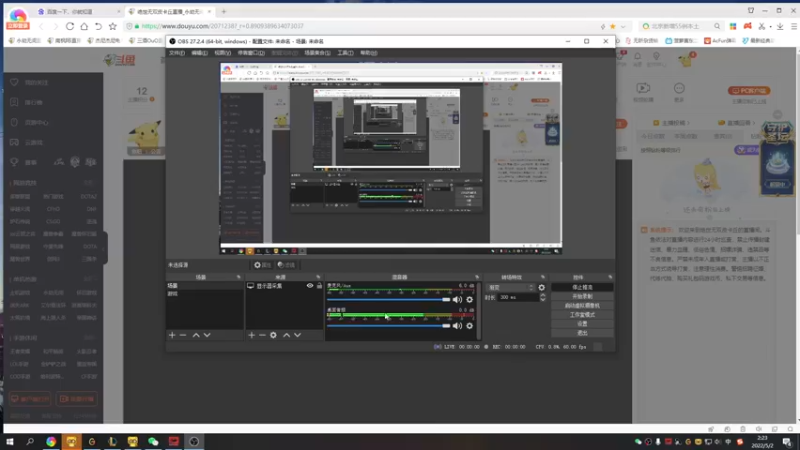Open OBS 帮助(H) menu
The height and width of the screenshot is (450, 800).
(x=369, y=53)
